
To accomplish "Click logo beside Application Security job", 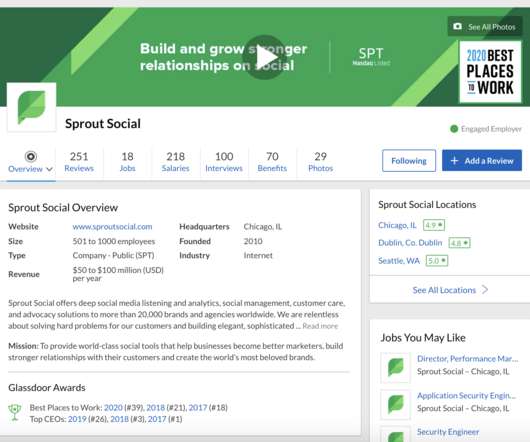I will coord(396,404).
